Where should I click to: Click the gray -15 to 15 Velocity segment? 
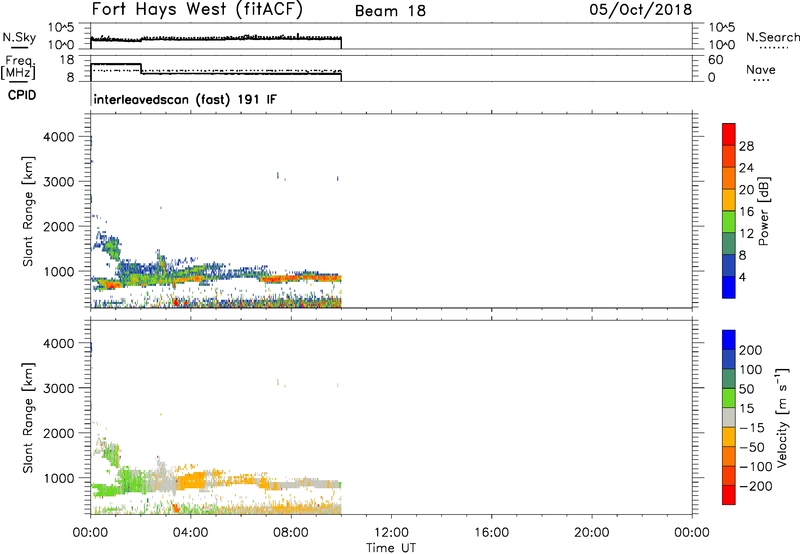click(x=729, y=418)
